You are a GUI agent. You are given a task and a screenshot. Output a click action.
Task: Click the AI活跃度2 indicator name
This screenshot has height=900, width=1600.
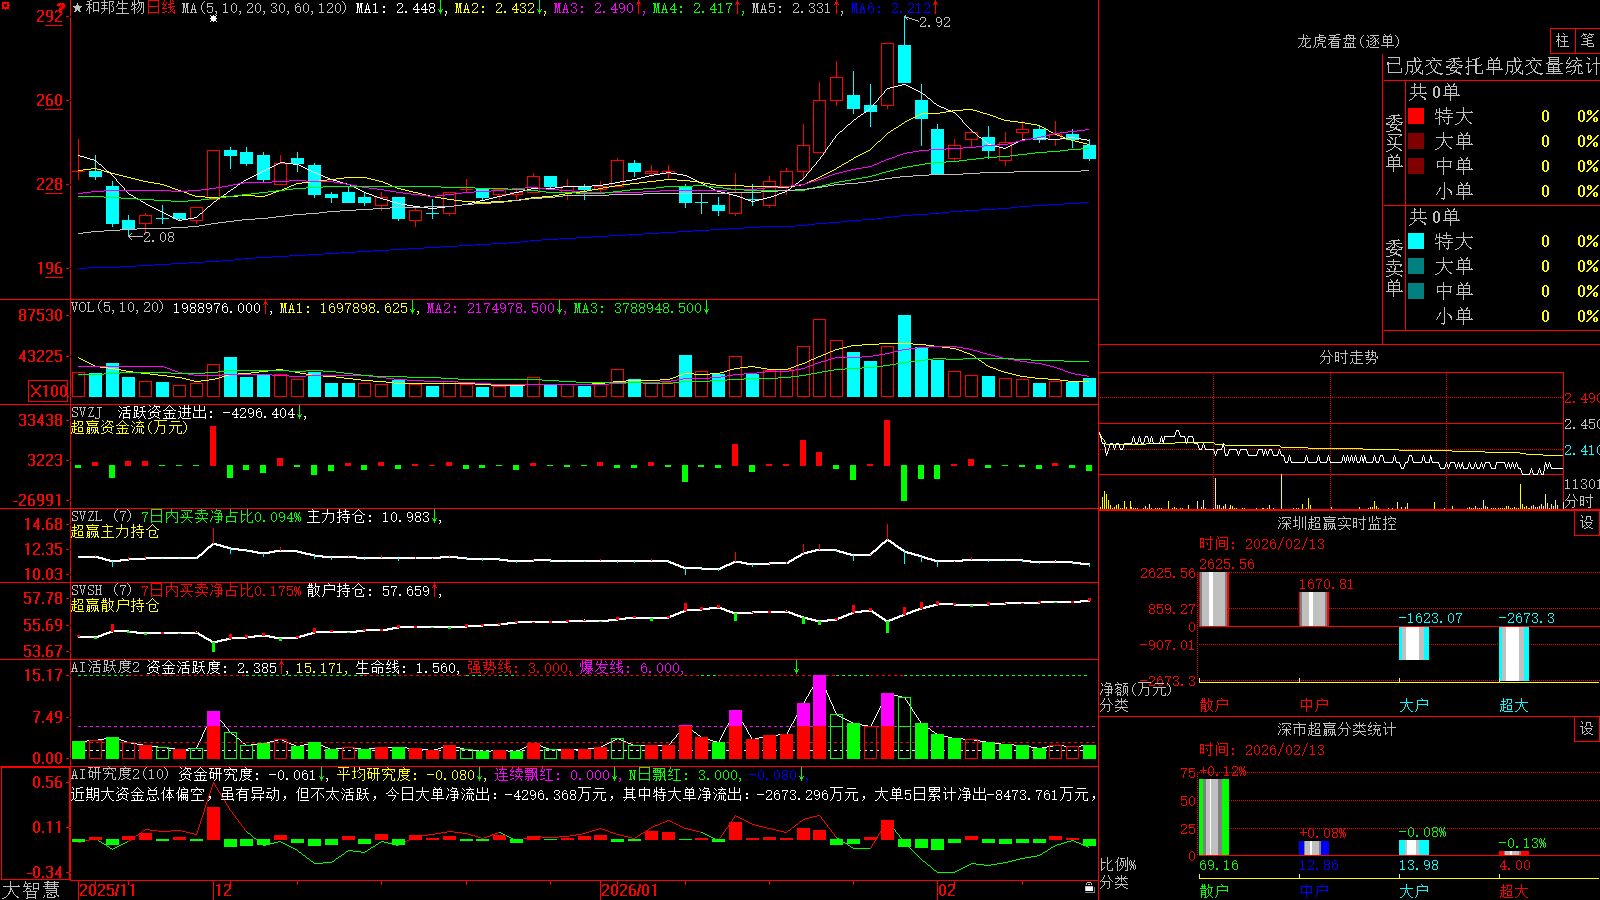coord(106,667)
